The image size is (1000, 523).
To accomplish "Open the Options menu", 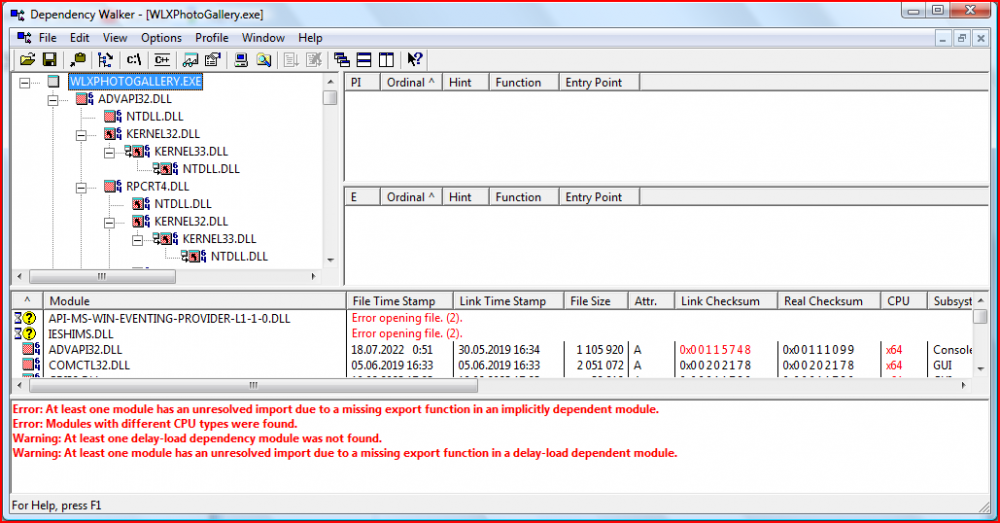I will click(161, 38).
